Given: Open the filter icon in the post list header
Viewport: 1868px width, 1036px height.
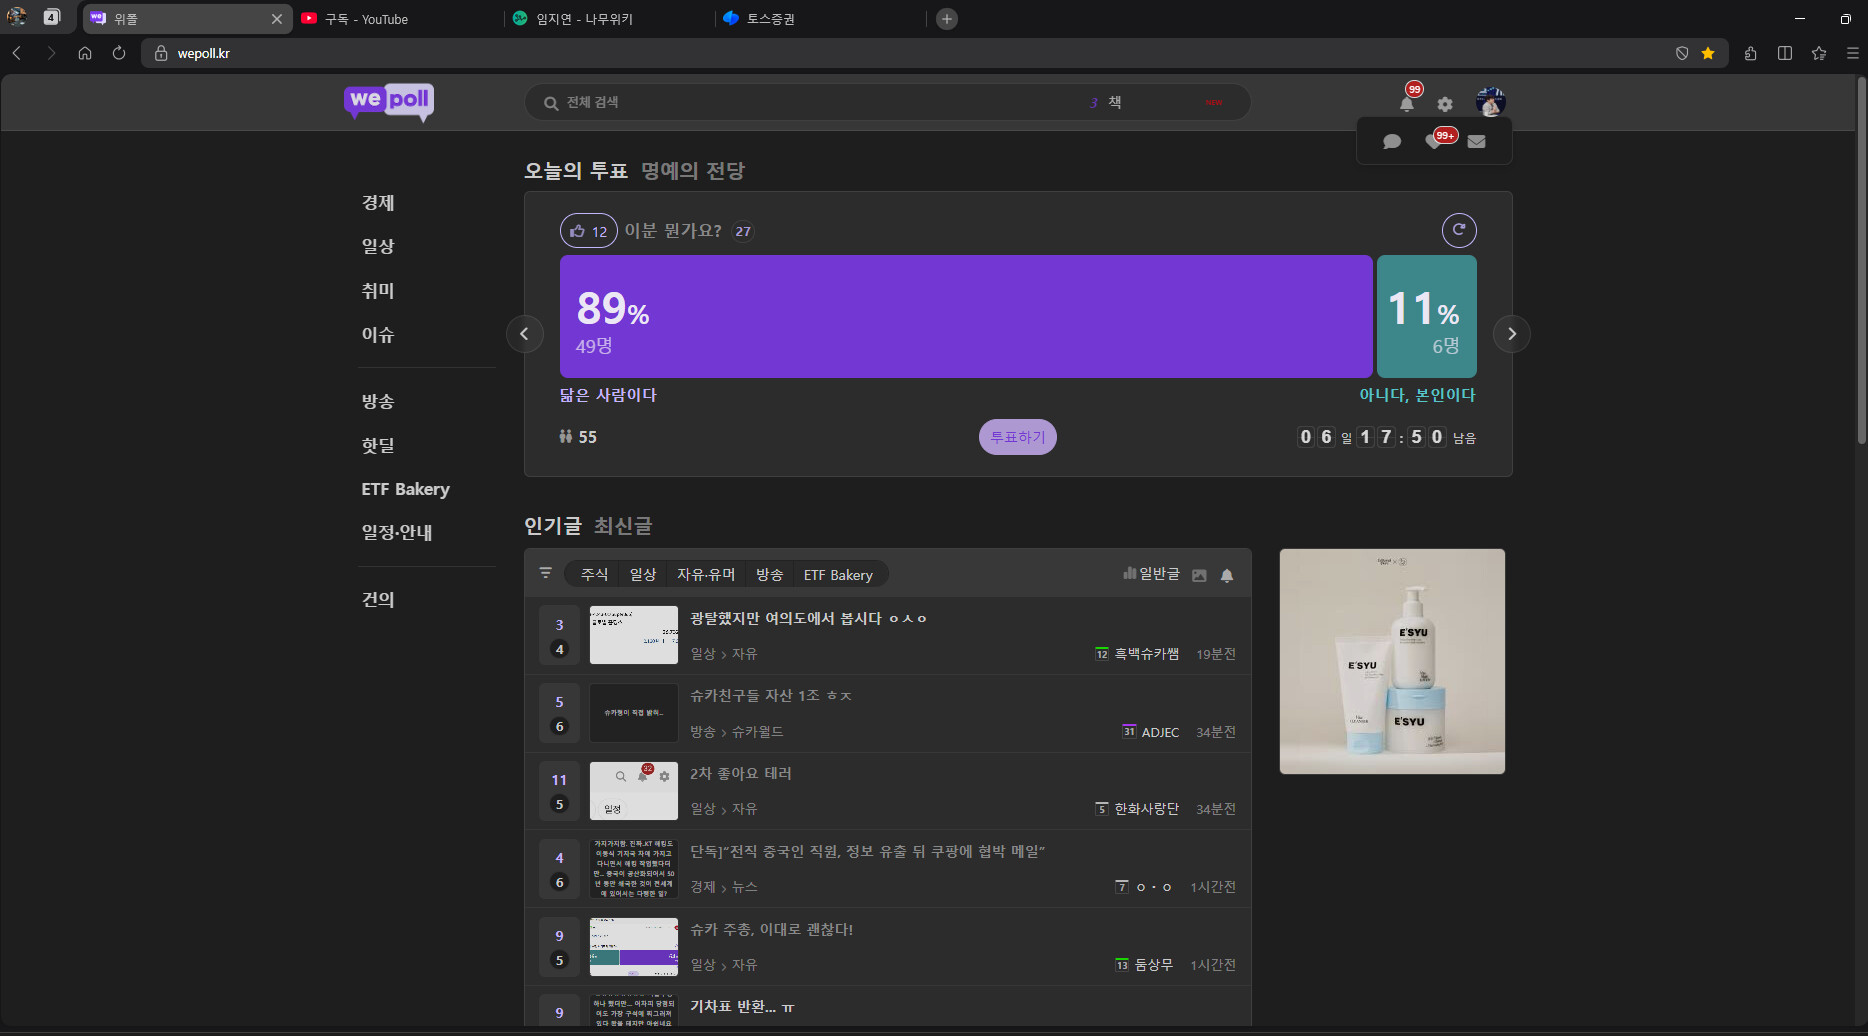Looking at the screenshot, I should (x=545, y=573).
